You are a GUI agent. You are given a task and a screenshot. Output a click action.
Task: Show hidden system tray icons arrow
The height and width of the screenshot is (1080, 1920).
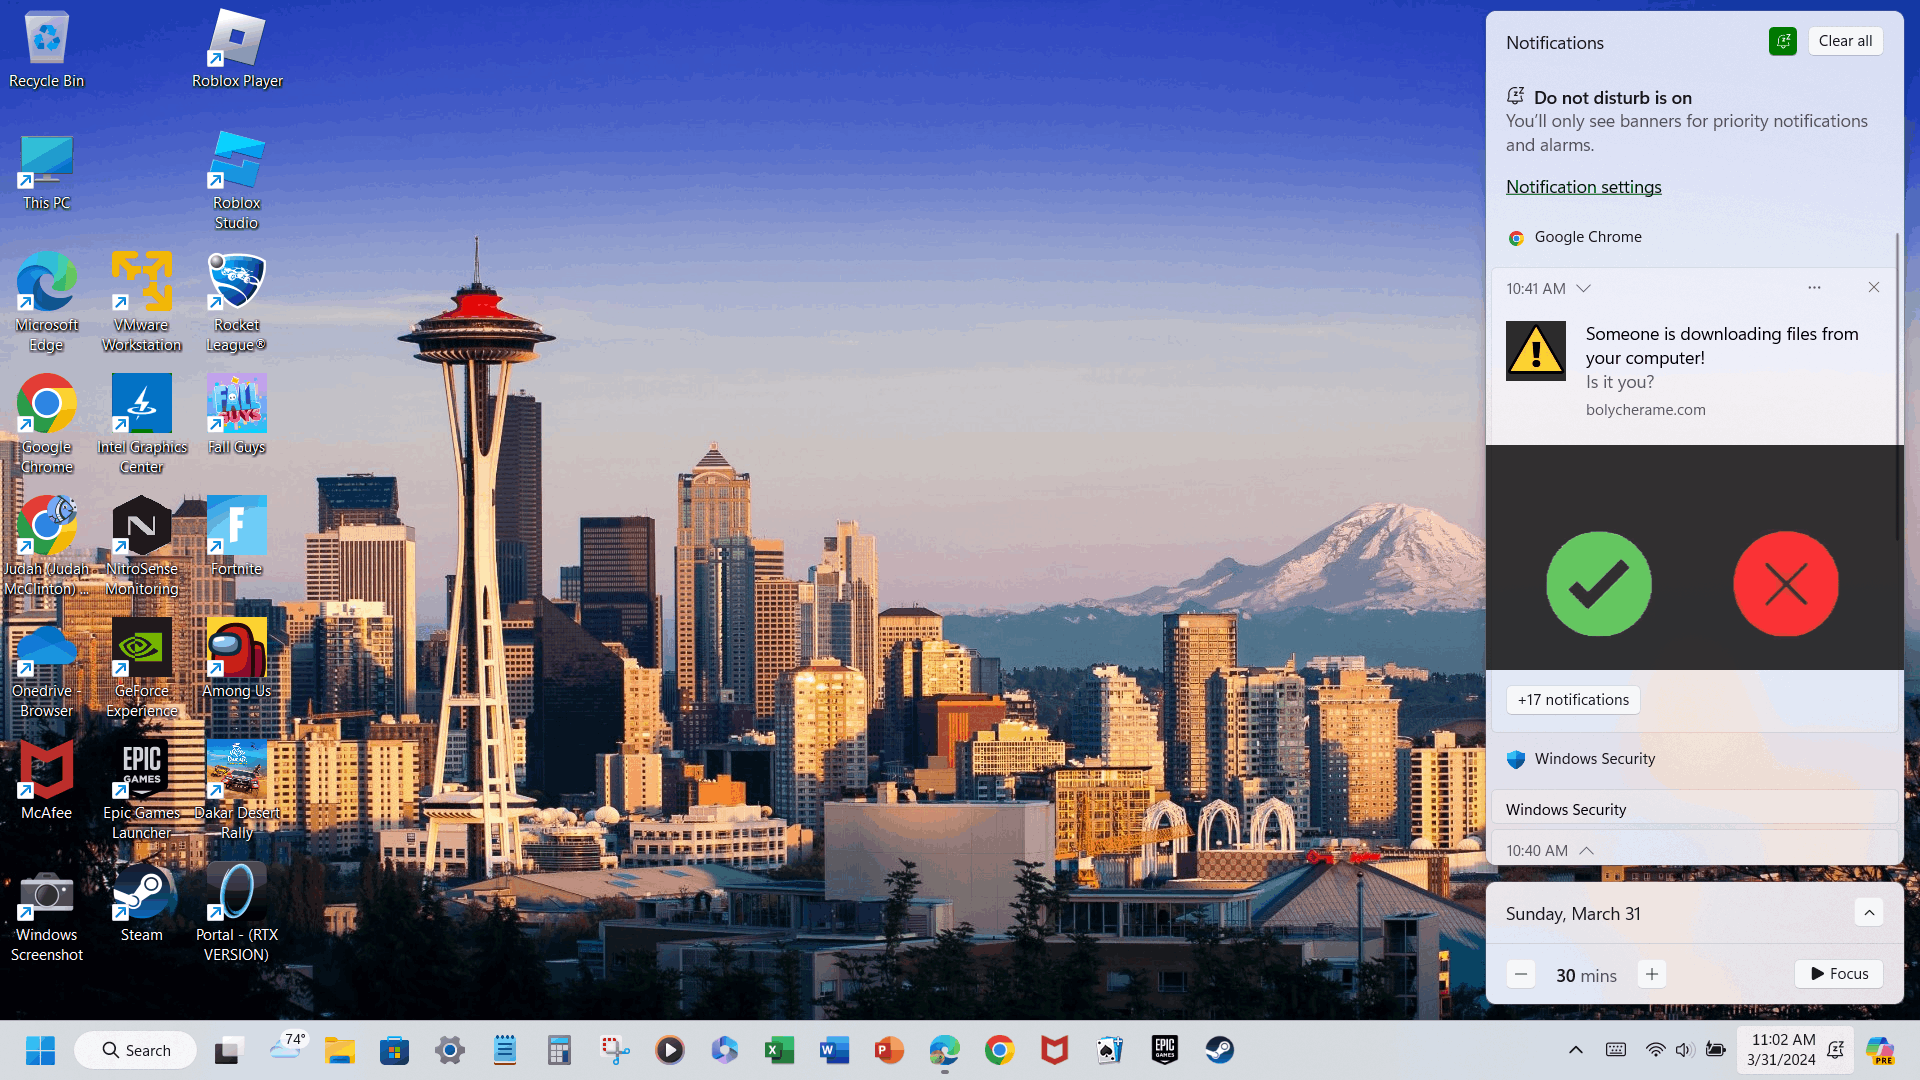1575,1050
